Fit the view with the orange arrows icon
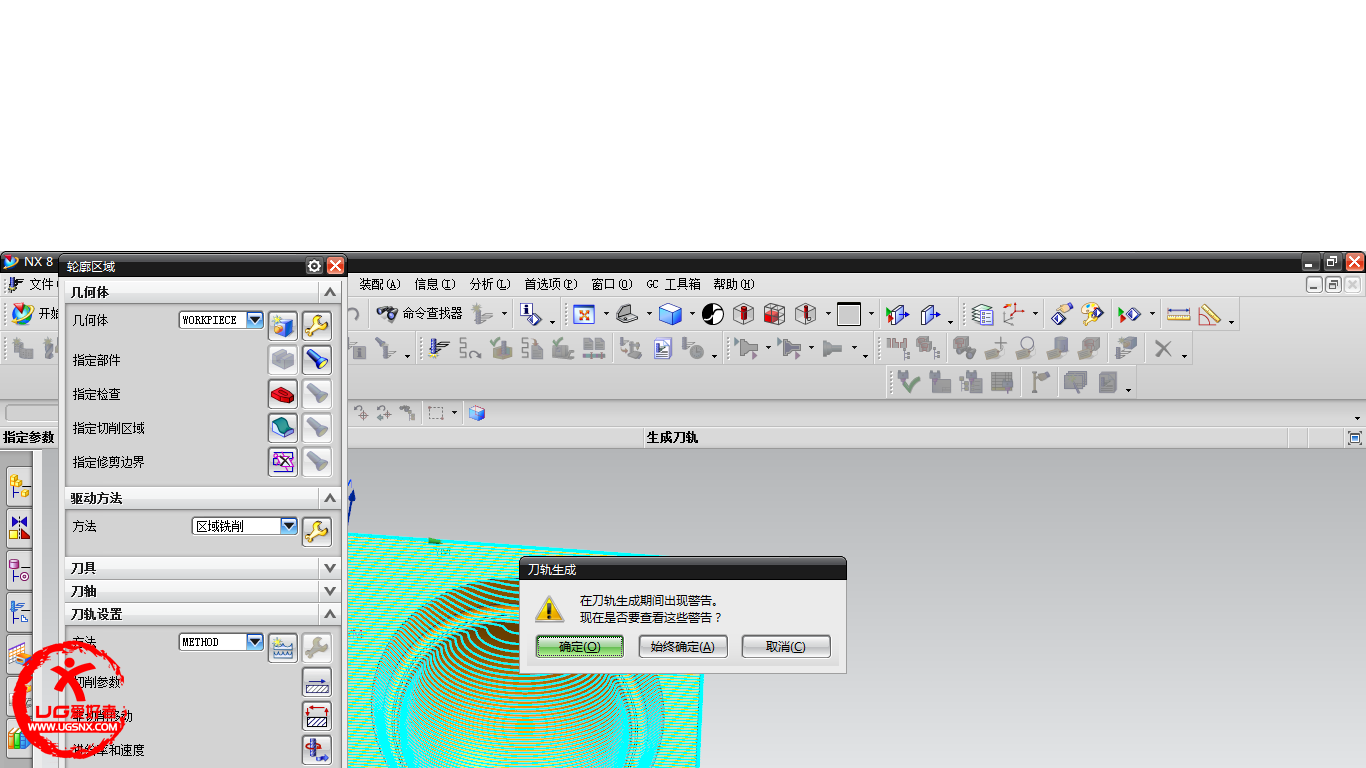 tap(584, 314)
